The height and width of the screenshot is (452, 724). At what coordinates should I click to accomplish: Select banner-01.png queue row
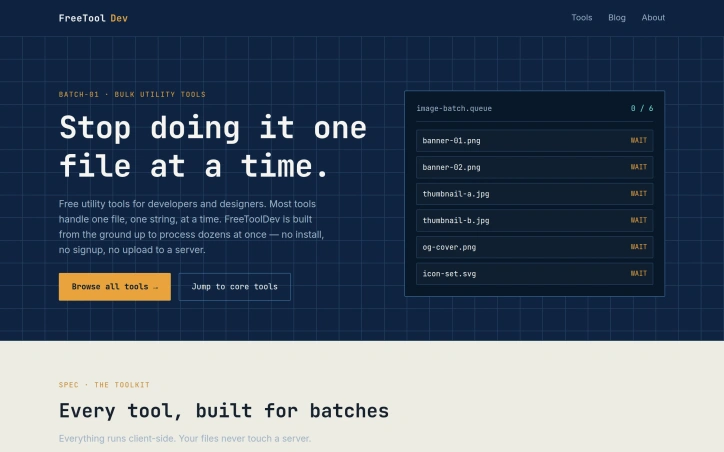[534, 140]
